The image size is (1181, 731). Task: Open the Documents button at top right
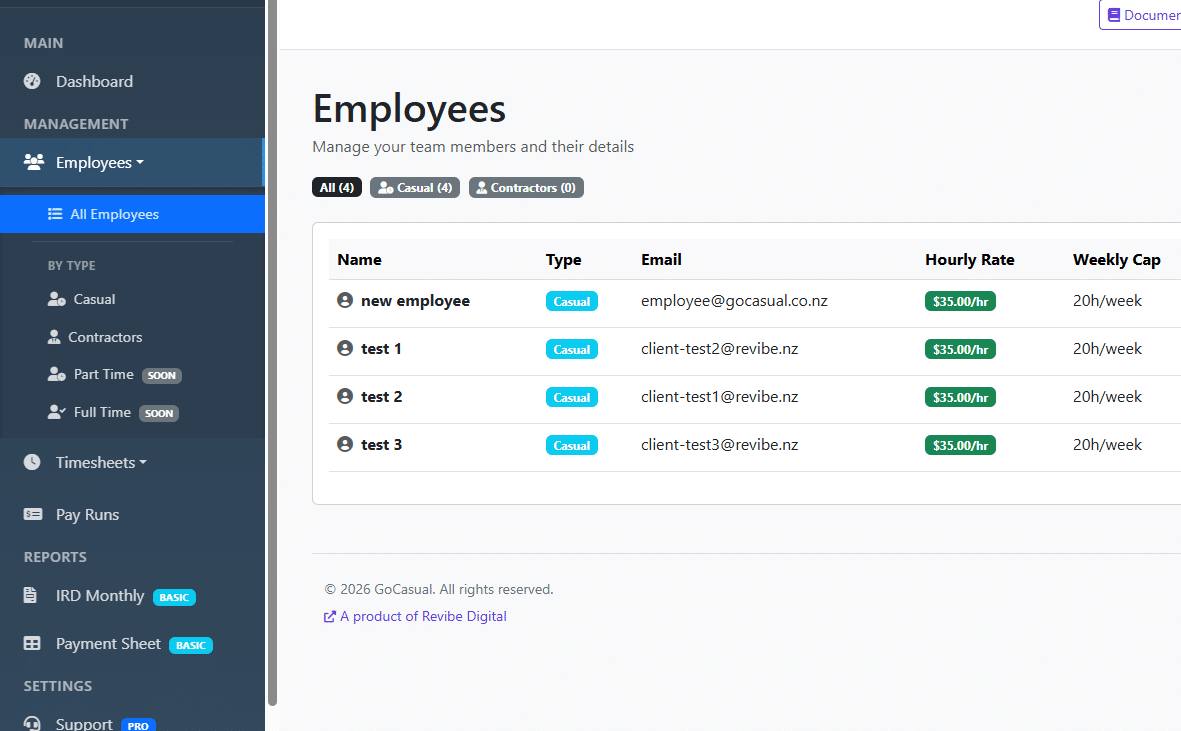coord(1146,15)
